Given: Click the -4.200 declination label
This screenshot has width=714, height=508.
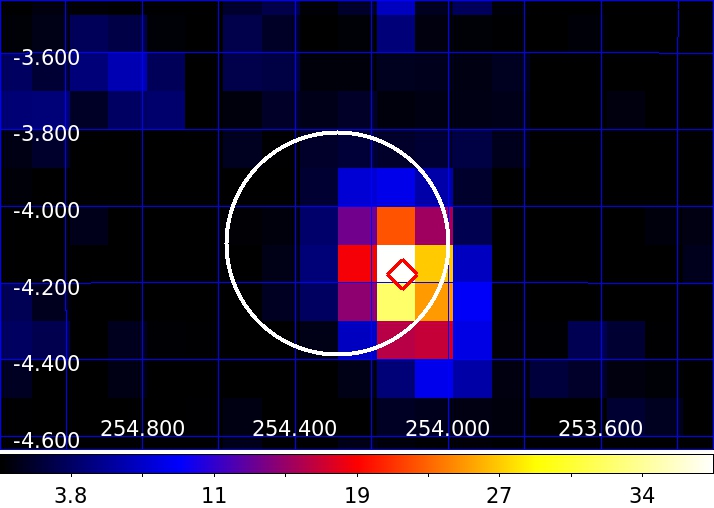Looking at the screenshot, I should pos(46,287).
